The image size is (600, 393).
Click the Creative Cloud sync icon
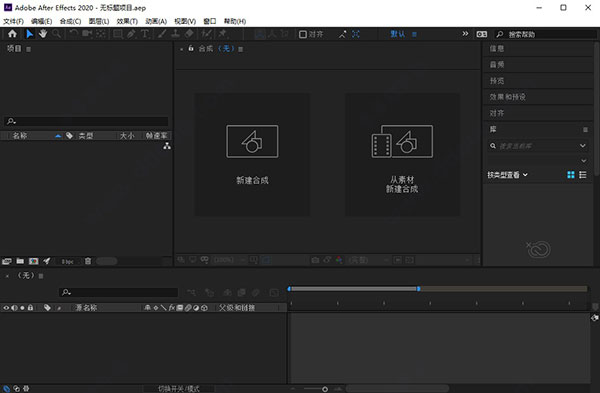(538, 249)
